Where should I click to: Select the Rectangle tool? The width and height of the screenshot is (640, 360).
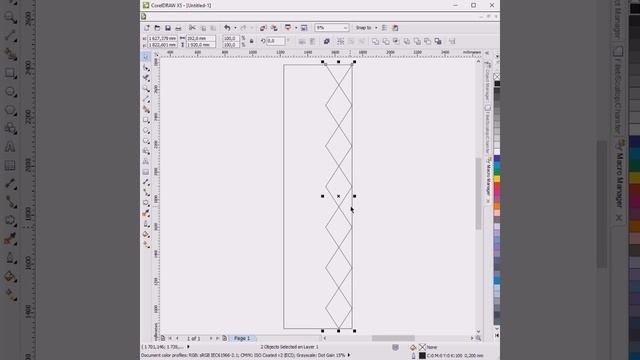[146, 120]
